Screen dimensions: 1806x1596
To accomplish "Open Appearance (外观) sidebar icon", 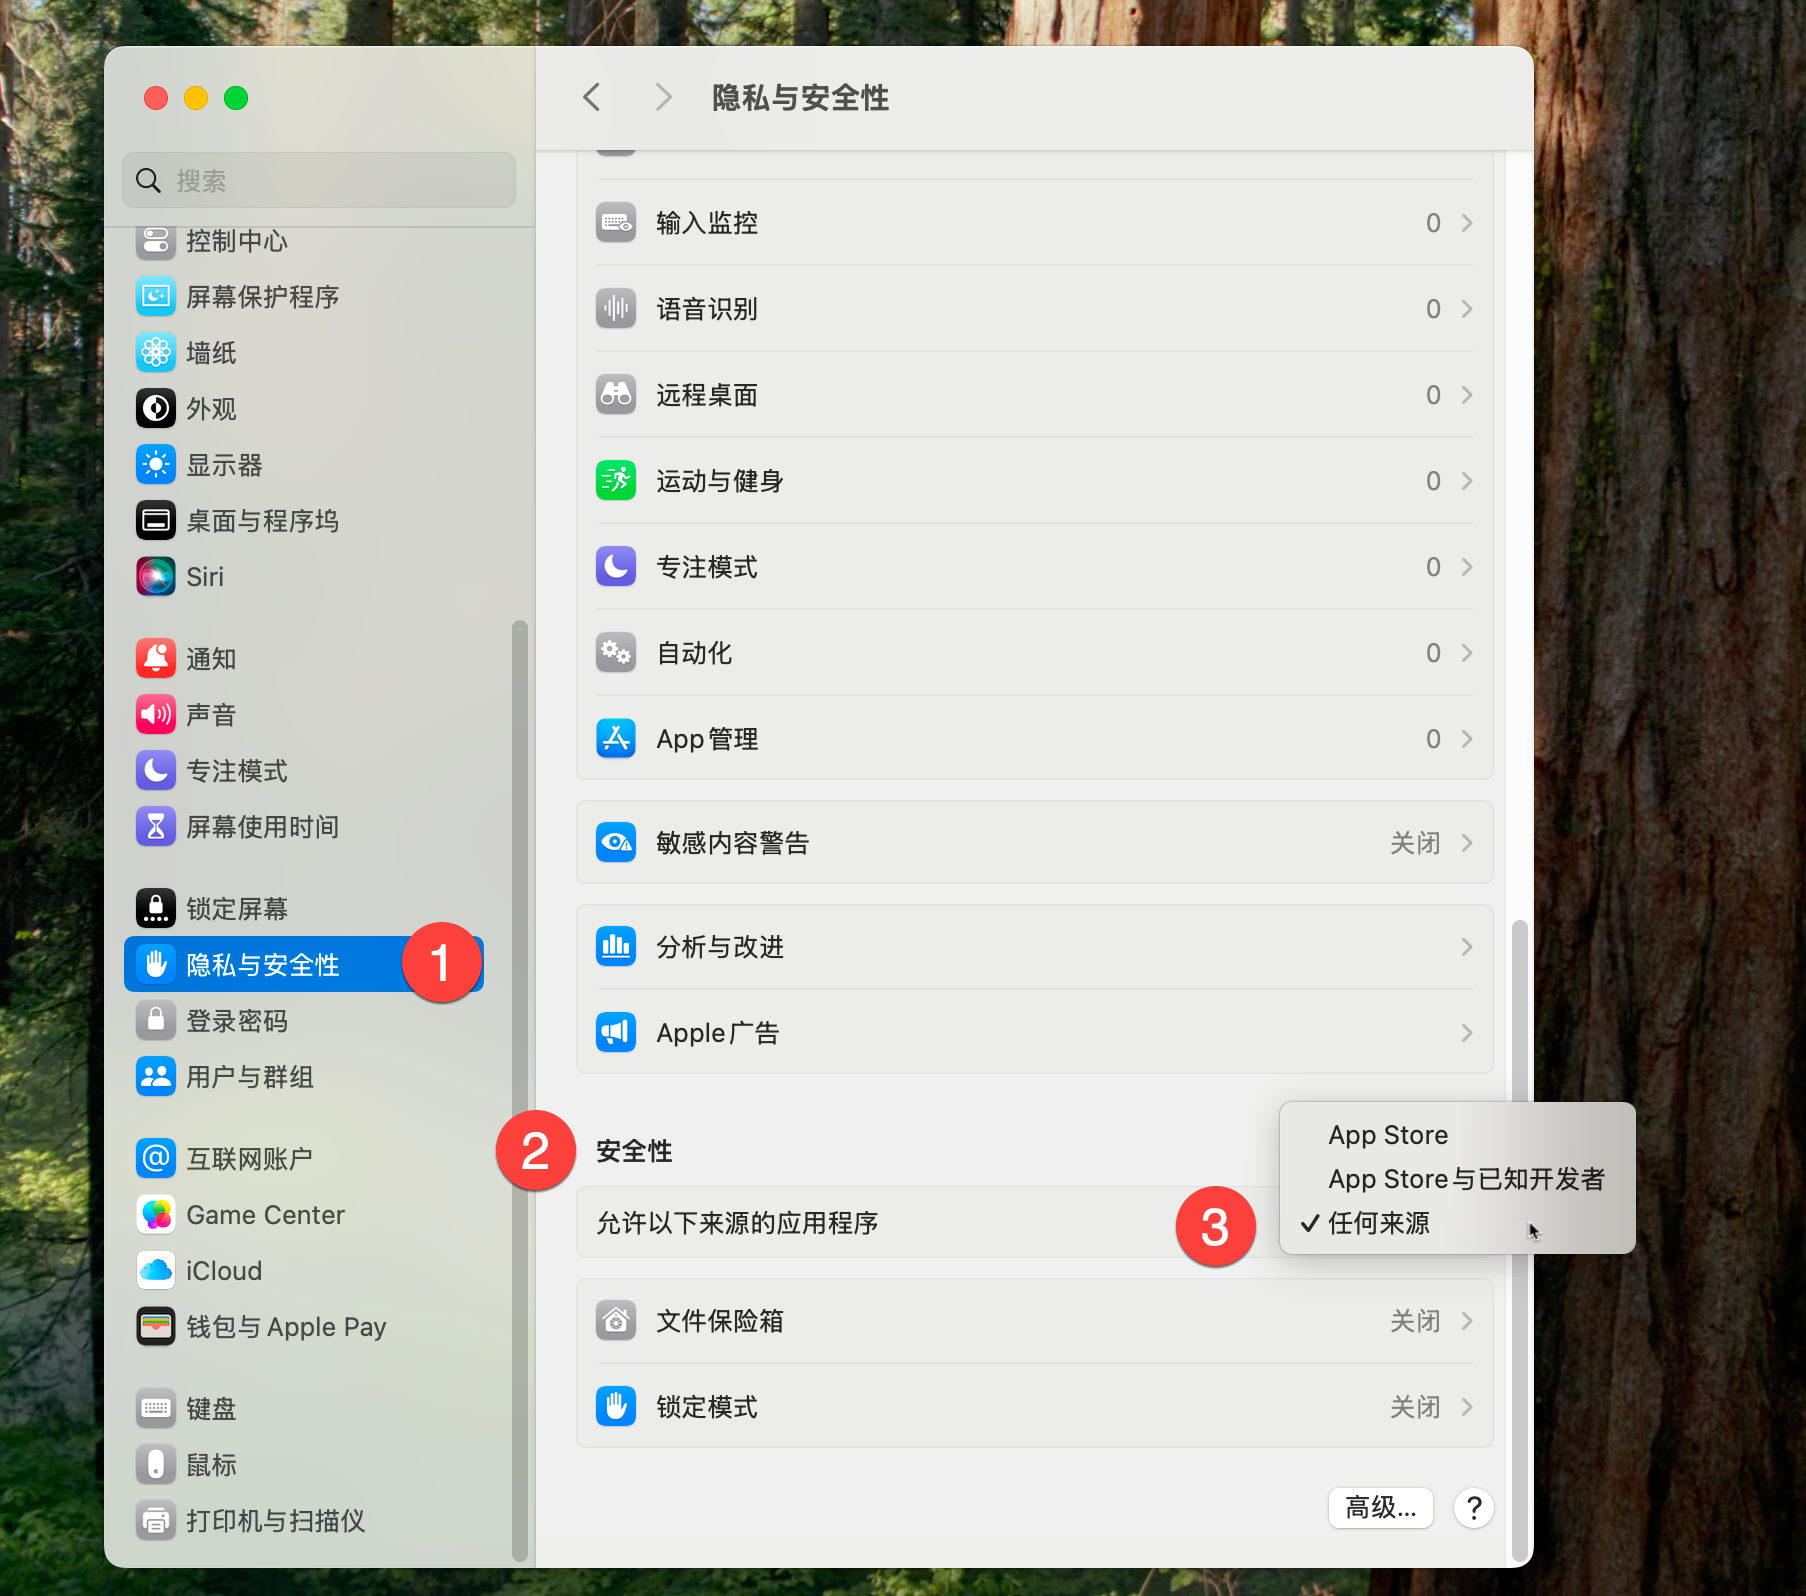I will pos(156,409).
